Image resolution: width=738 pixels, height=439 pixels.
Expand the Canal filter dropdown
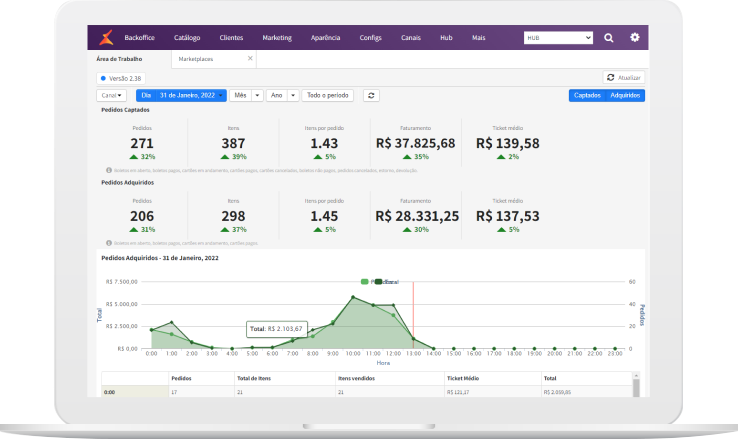(111, 95)
